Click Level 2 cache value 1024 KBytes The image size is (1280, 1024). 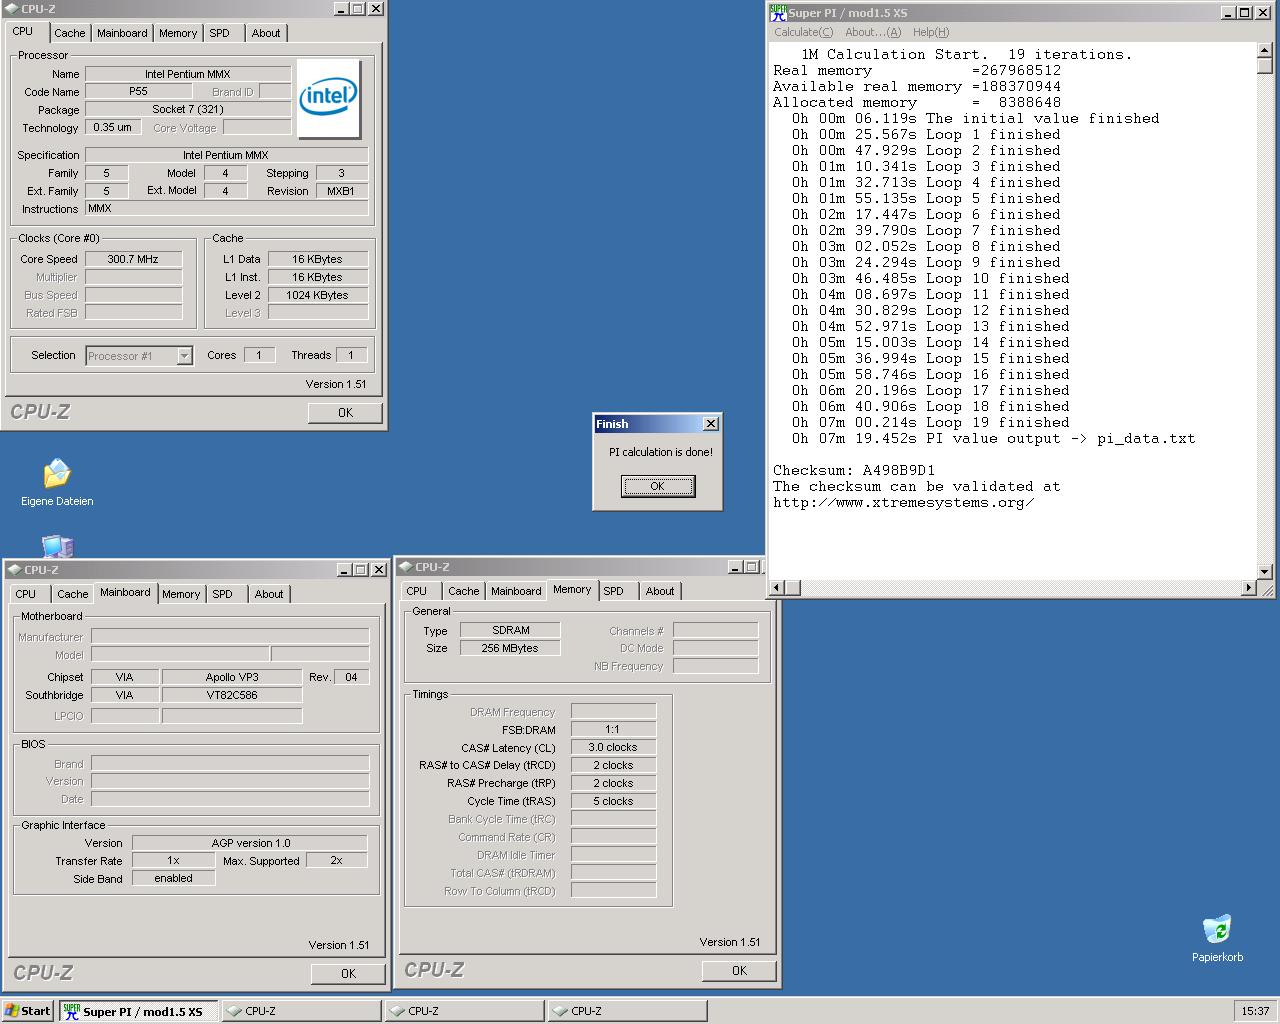pyautogui.click(x=317, y=295)
